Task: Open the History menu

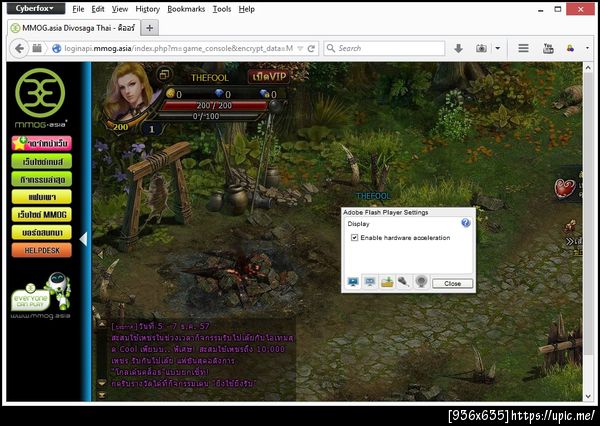Action: click(147, 9)
